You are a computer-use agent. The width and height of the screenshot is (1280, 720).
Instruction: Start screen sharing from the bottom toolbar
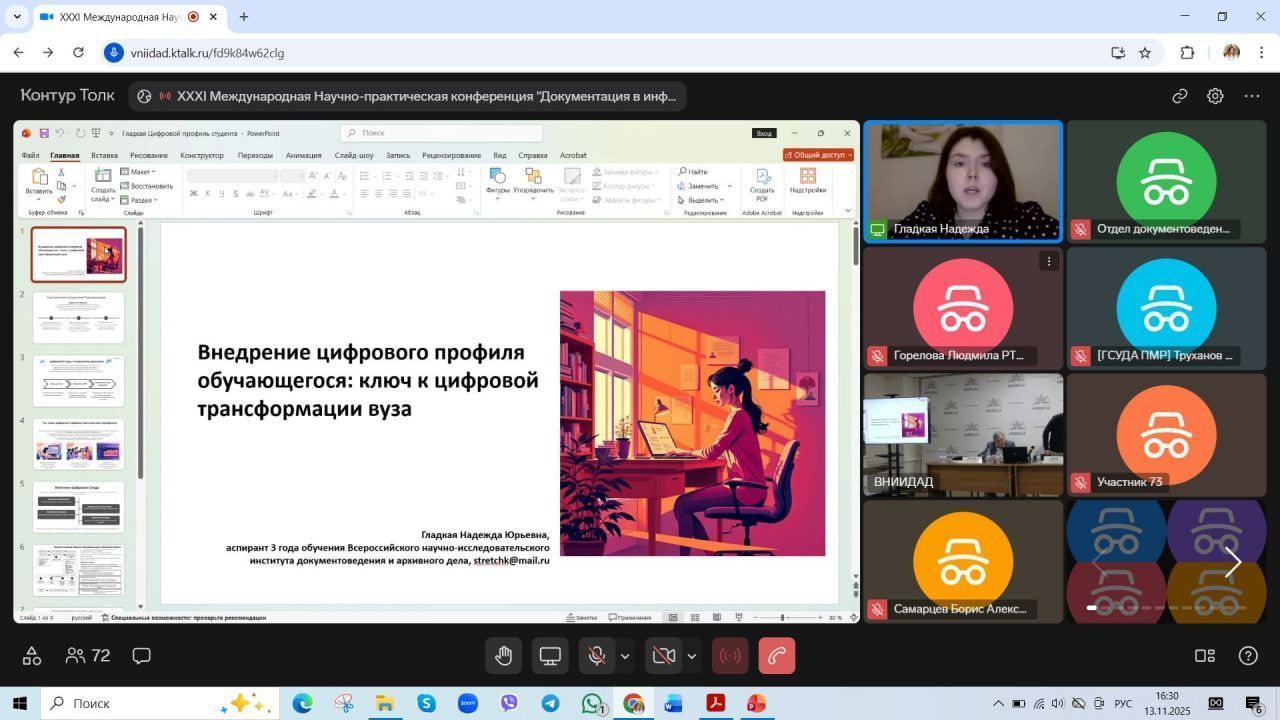[550, 656]
